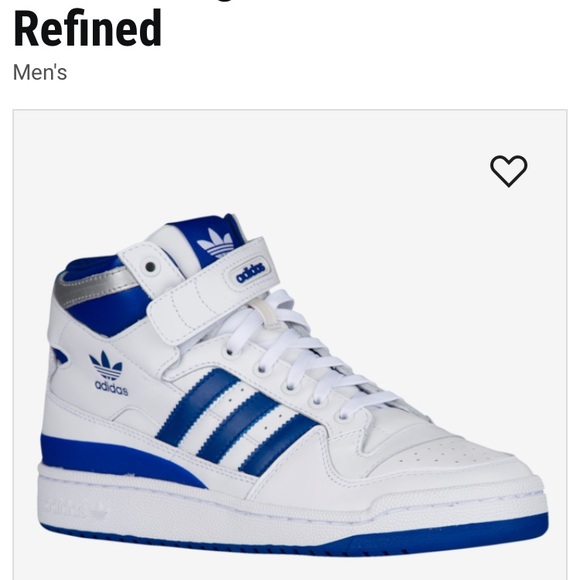580x580 pixels.
Task: Click the adidas badge on ankle strap
Action: (251, 273)
